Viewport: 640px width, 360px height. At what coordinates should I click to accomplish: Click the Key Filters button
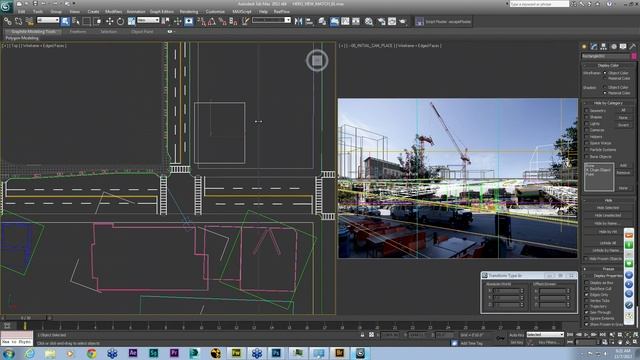548,342
